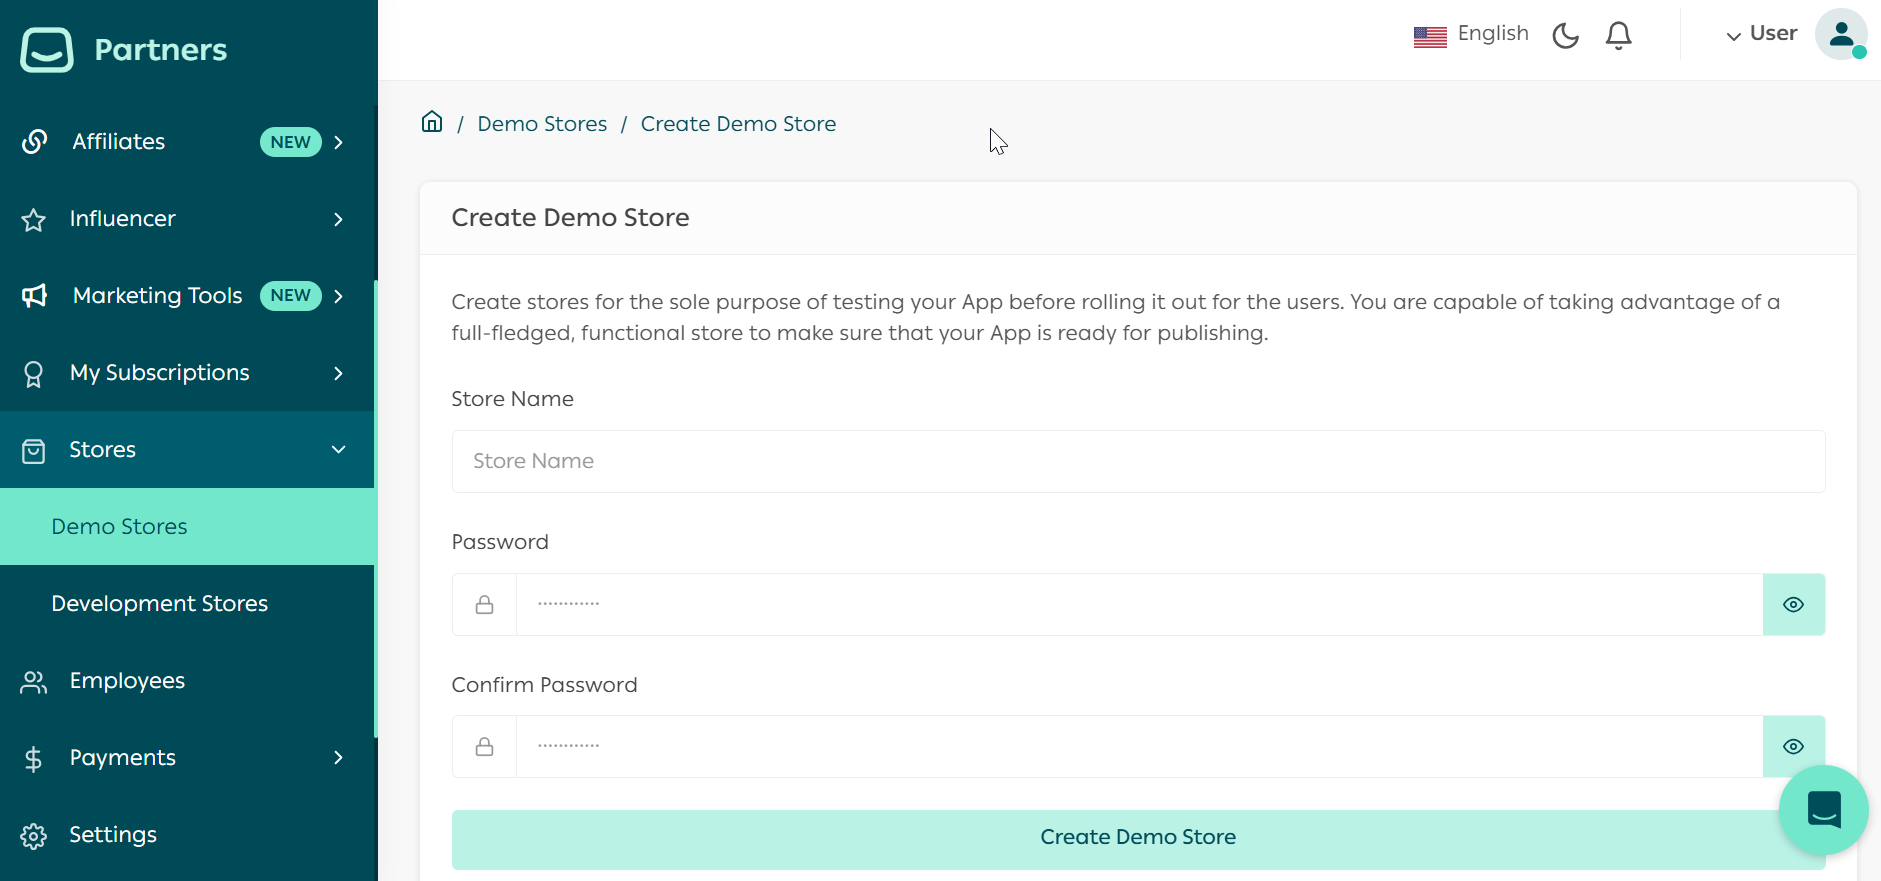Open notifications bell
Screen dimensions: 1881x881
(x=1618, y=36)
